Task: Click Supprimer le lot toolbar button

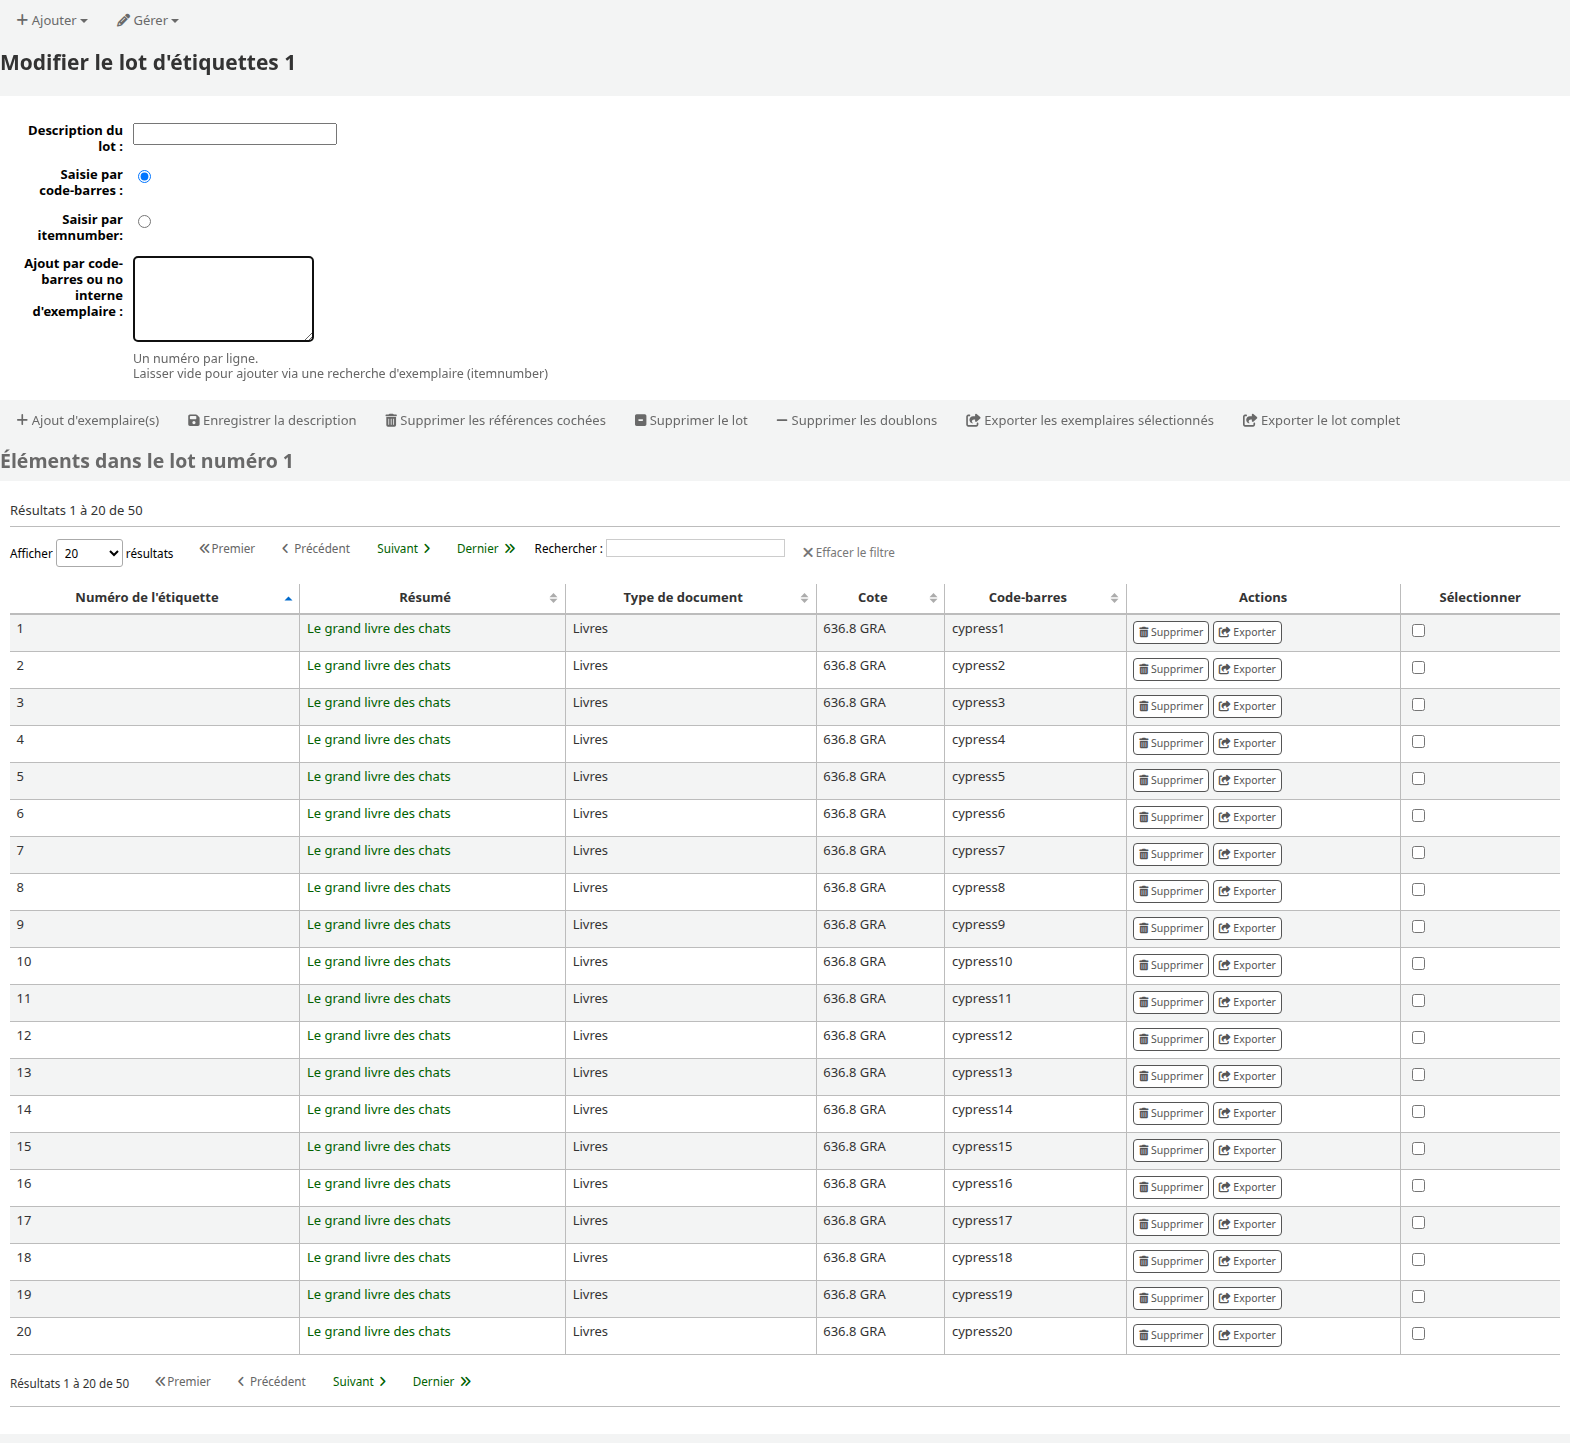Action: [691, 421]
